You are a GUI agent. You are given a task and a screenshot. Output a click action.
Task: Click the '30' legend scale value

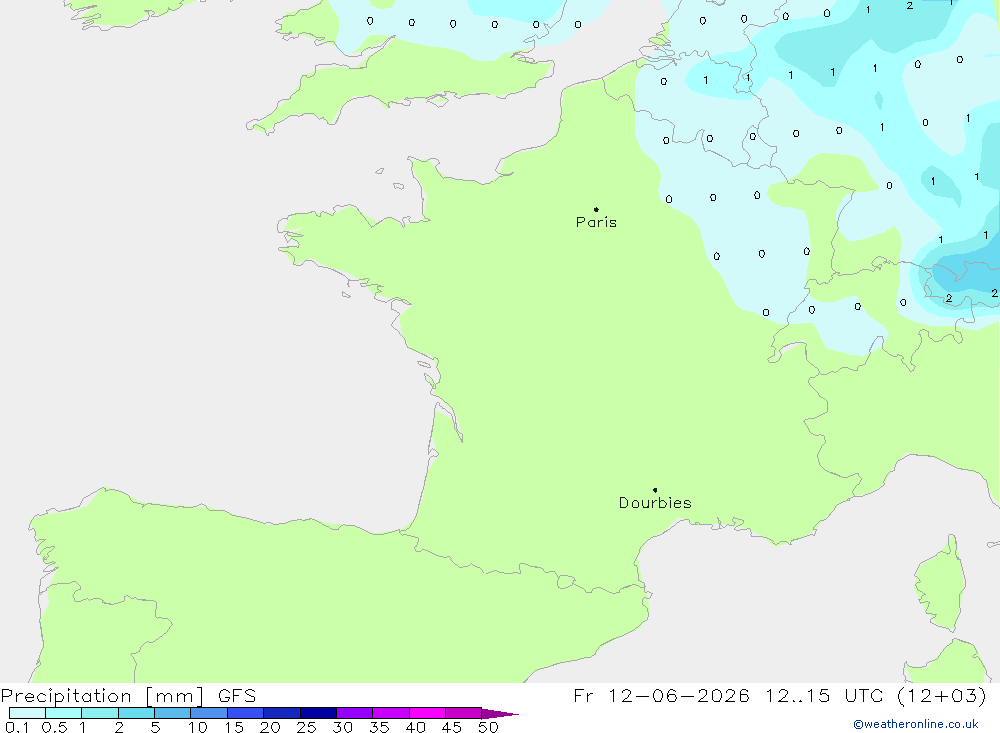pos(343,727)
